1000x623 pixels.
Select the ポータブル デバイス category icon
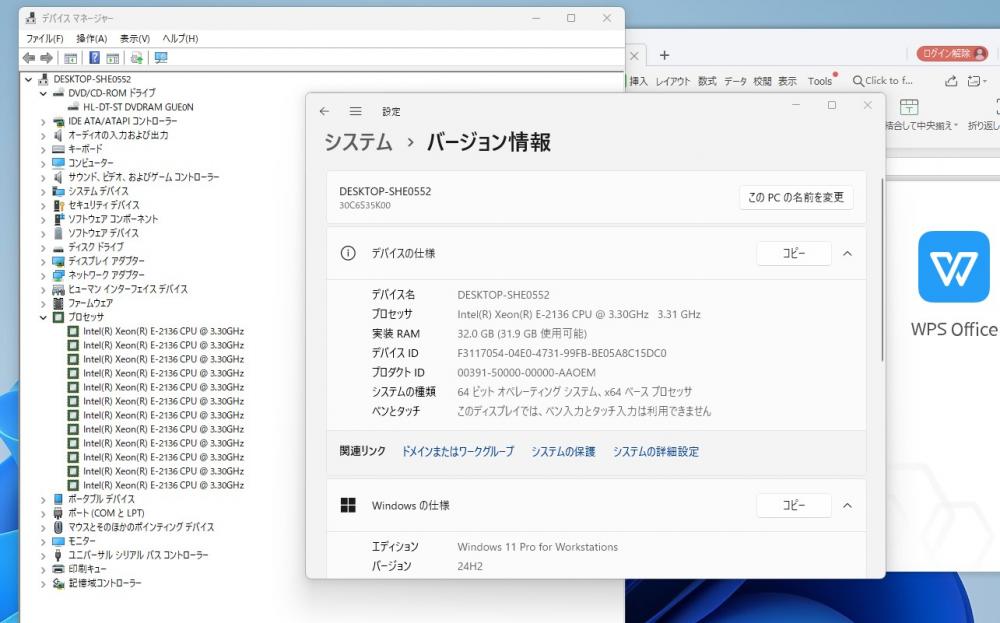click(x=58, y=499)
